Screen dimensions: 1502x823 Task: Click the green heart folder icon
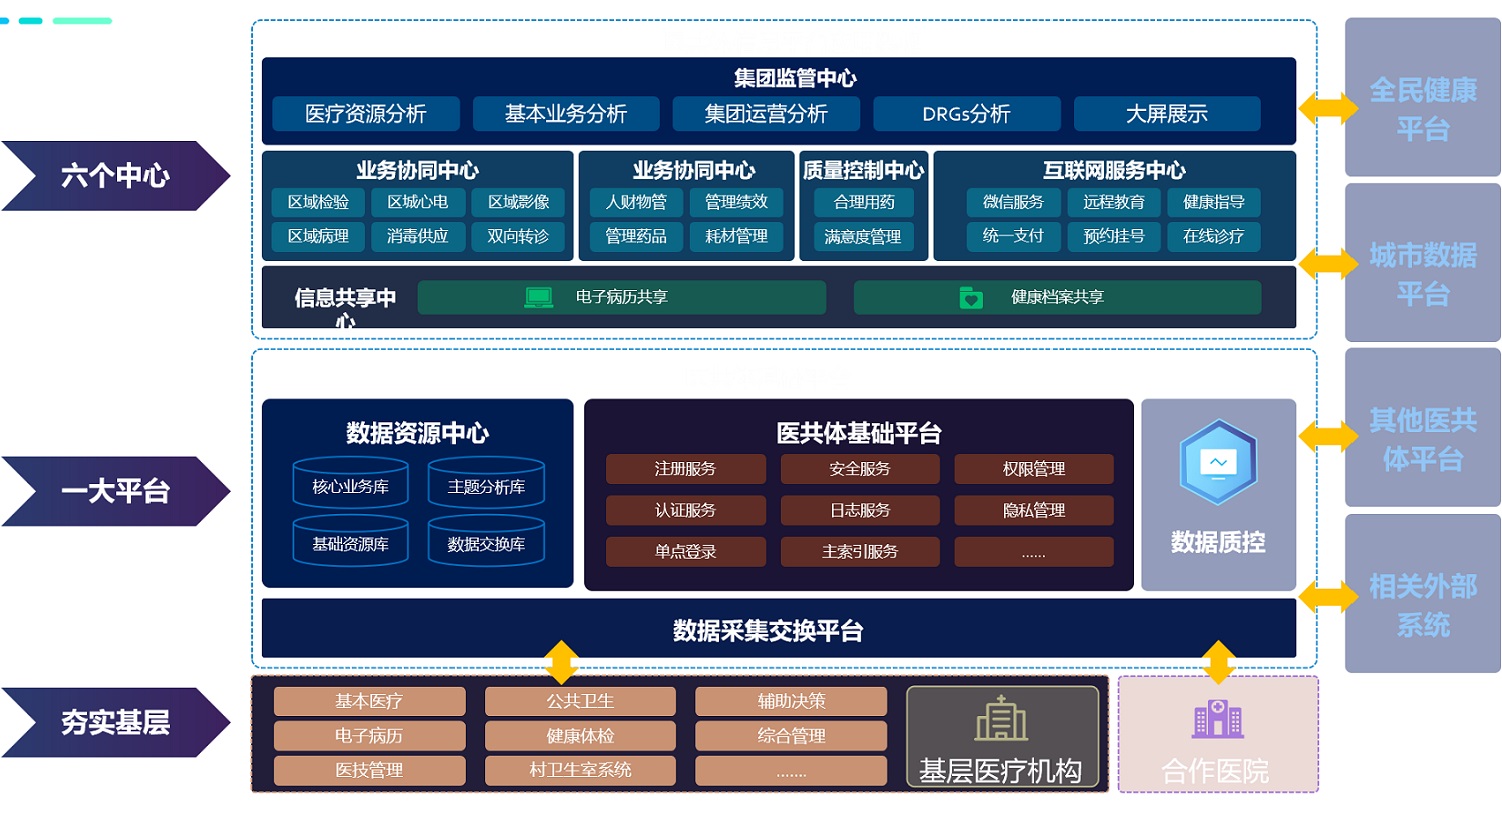pyautogui.click(x=970, y=297)
